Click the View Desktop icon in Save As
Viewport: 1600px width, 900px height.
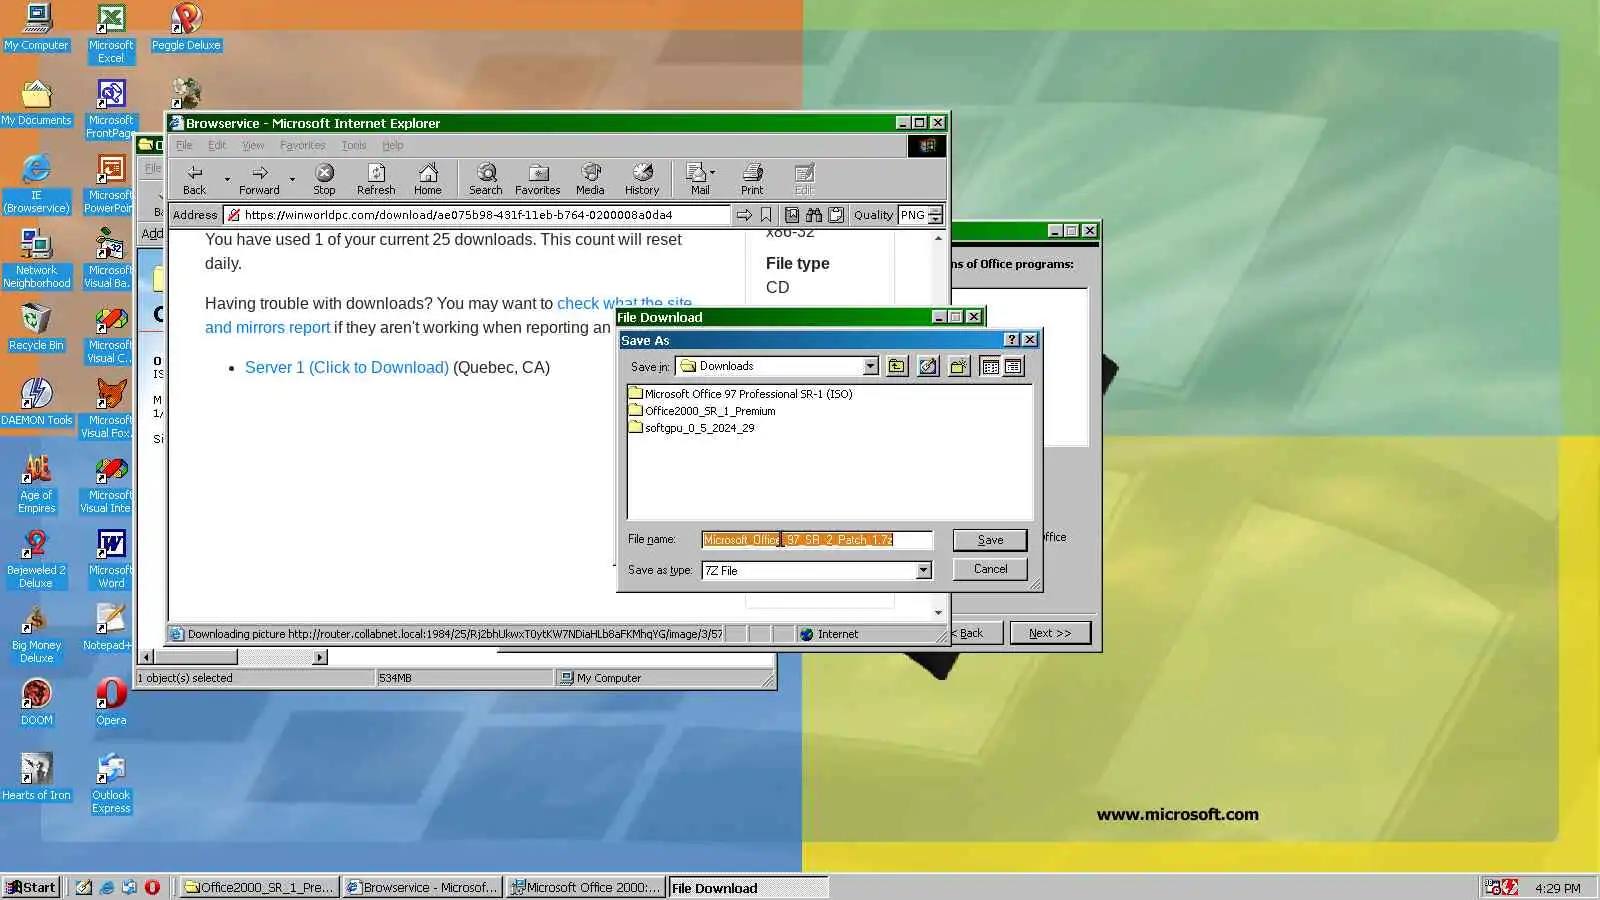pos(928,367)
